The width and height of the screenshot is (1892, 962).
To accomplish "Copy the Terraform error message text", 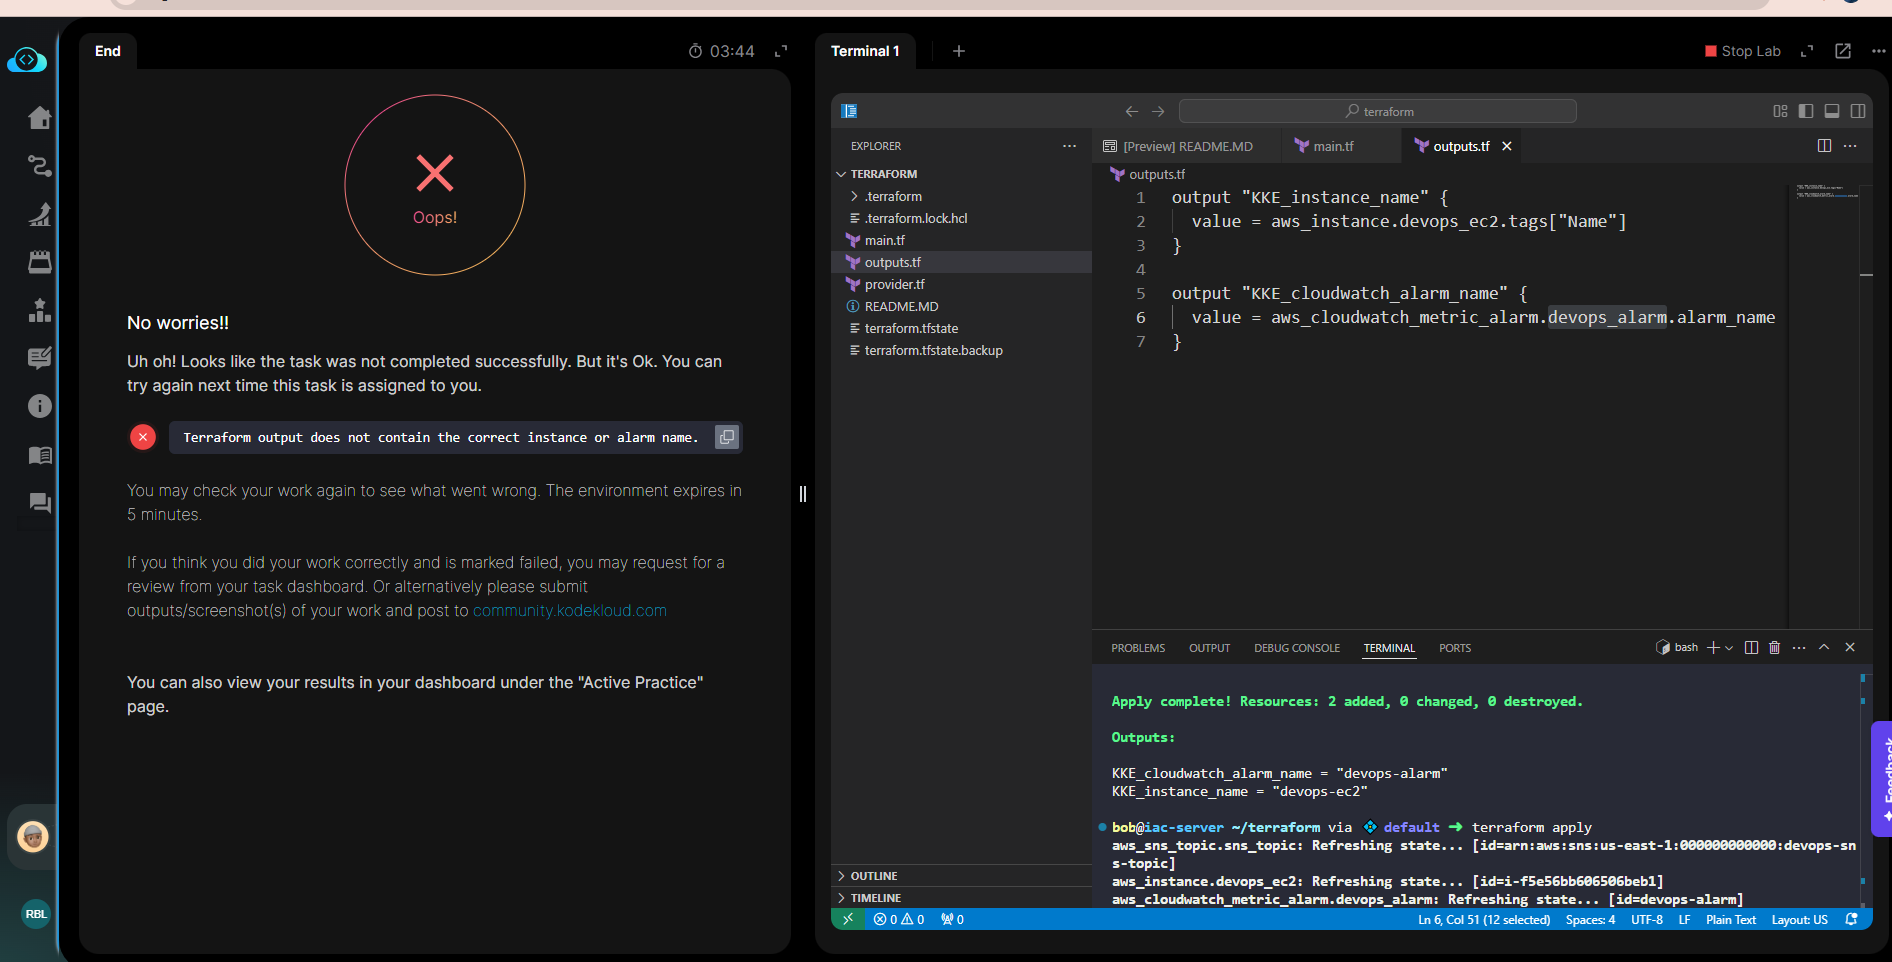I will tap(727, 437).
